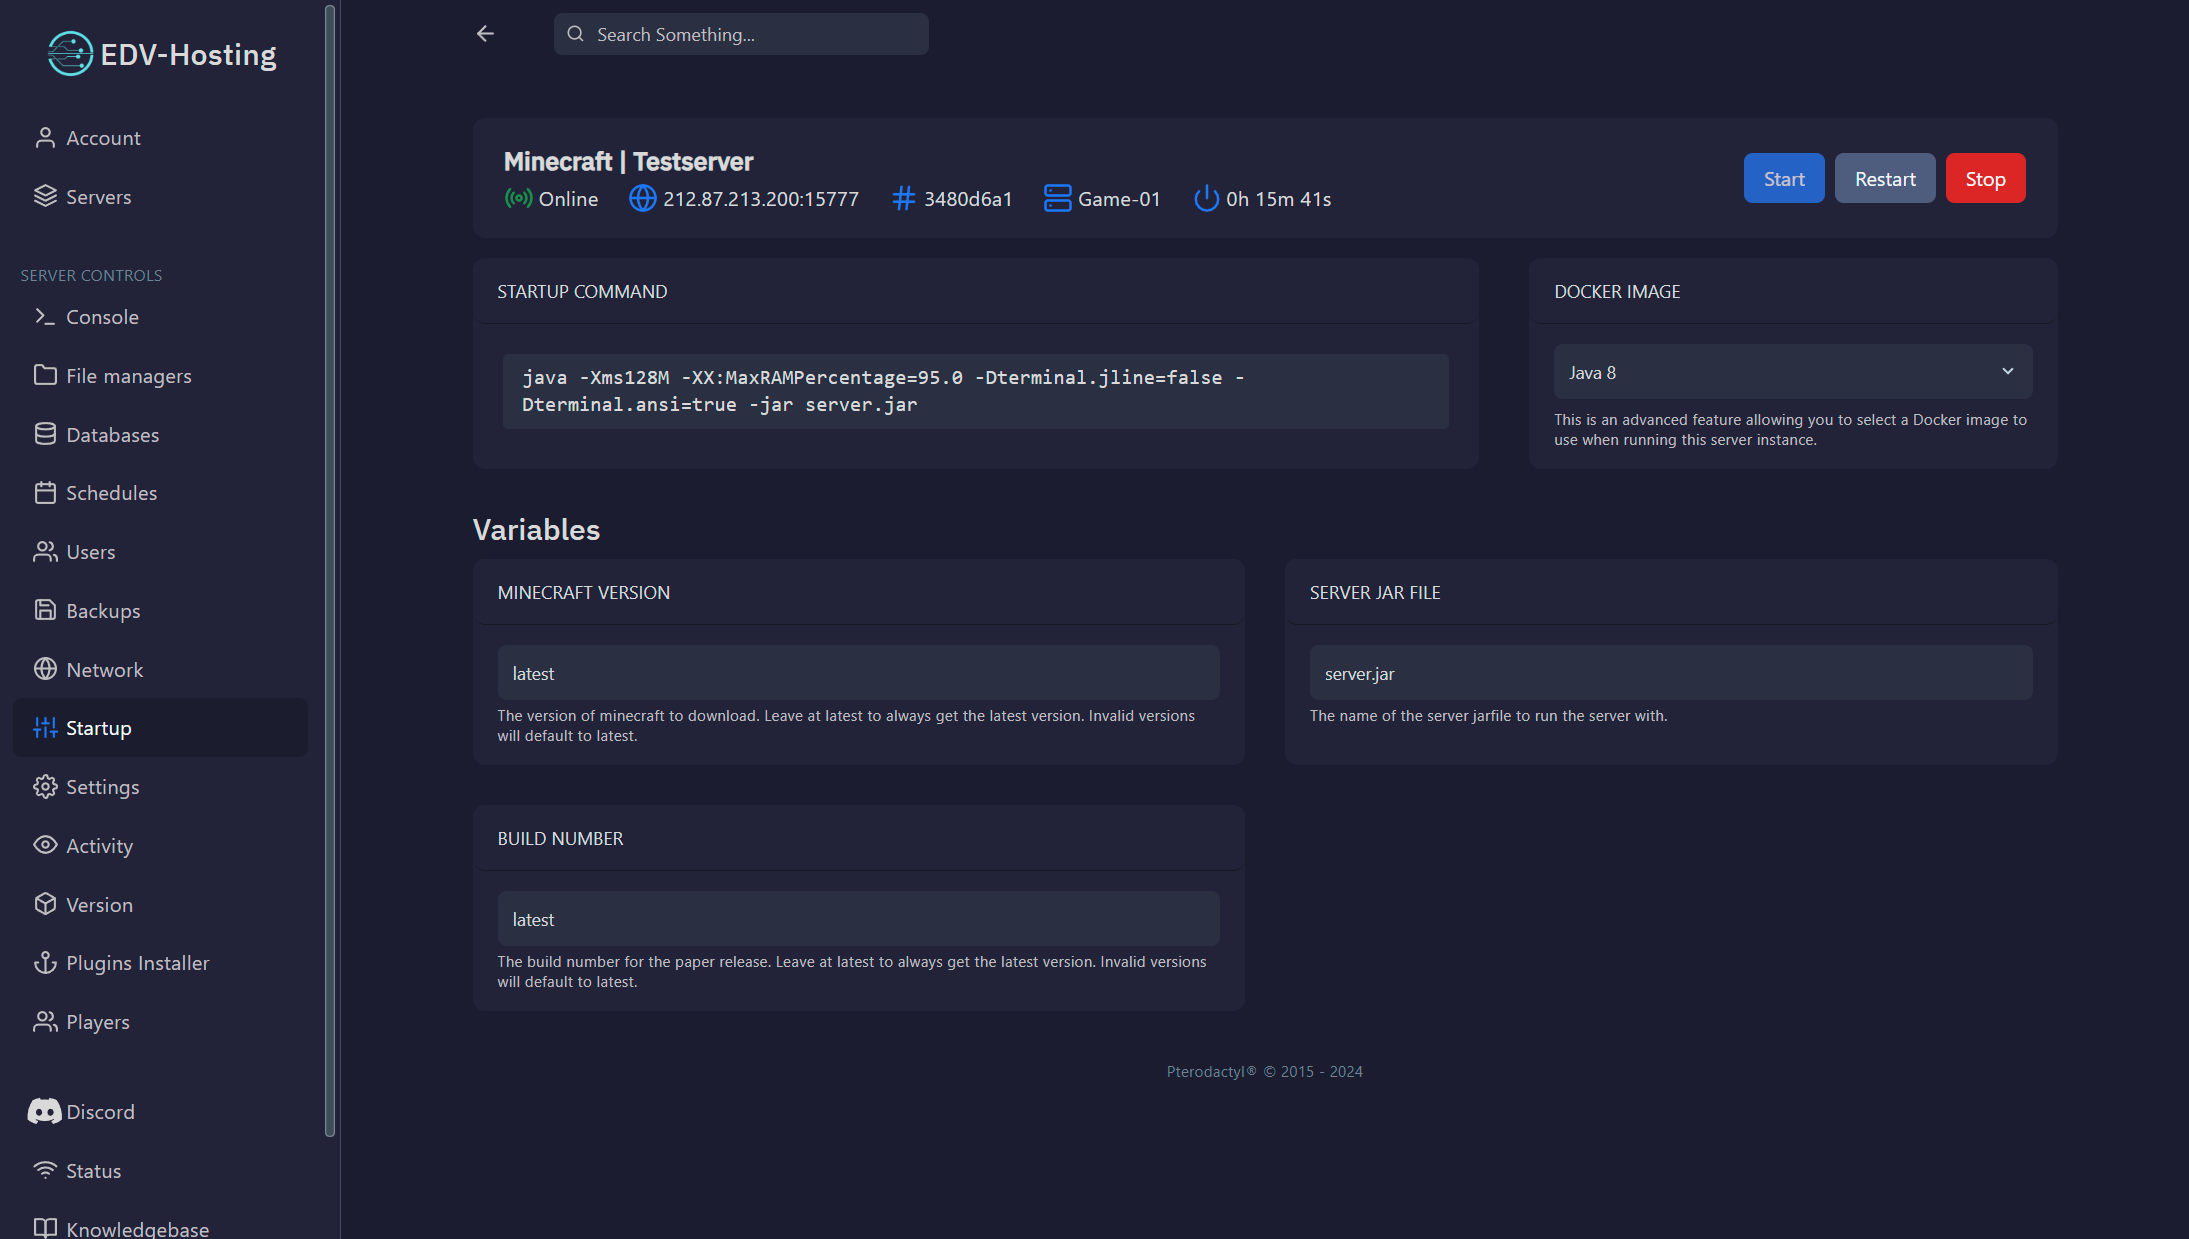Open the Schedules section
Viewport: 2189px width, 1239px height.
point(111,493)
